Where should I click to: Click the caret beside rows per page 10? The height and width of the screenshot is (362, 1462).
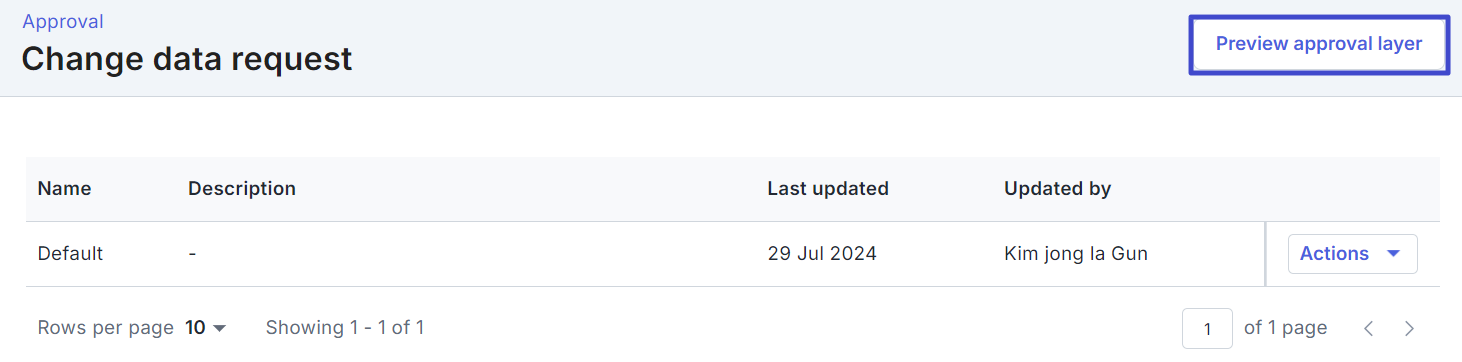[219, 328]
